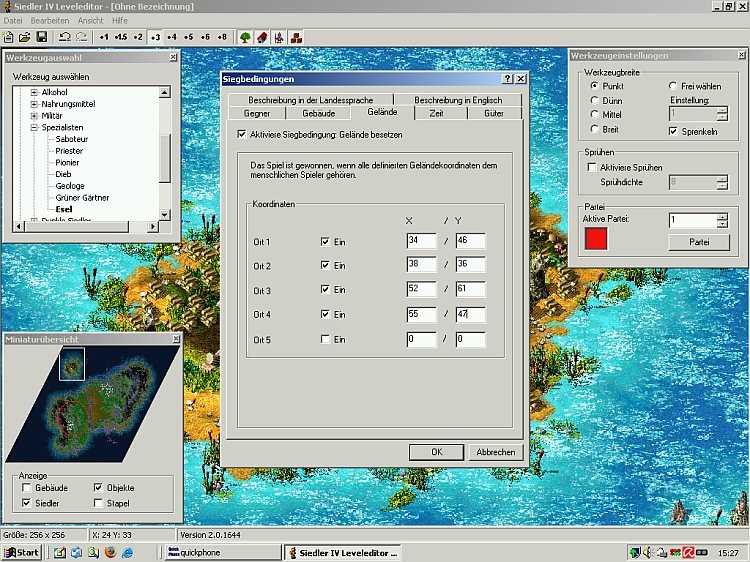The height and width of the screenshot is (562, 750).
Task: Collapse the Spezialisten tree node
Action: click(34, 127)
